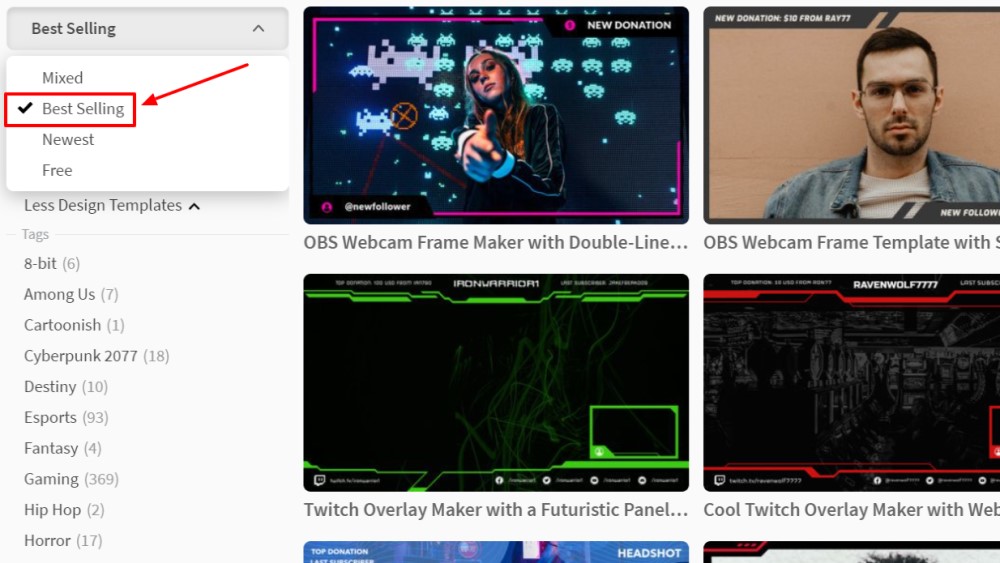Image resolution: width=1000 pixels, height=563 pixels.
Task: Click the Cartoonish tag
Action: (62, 326)
